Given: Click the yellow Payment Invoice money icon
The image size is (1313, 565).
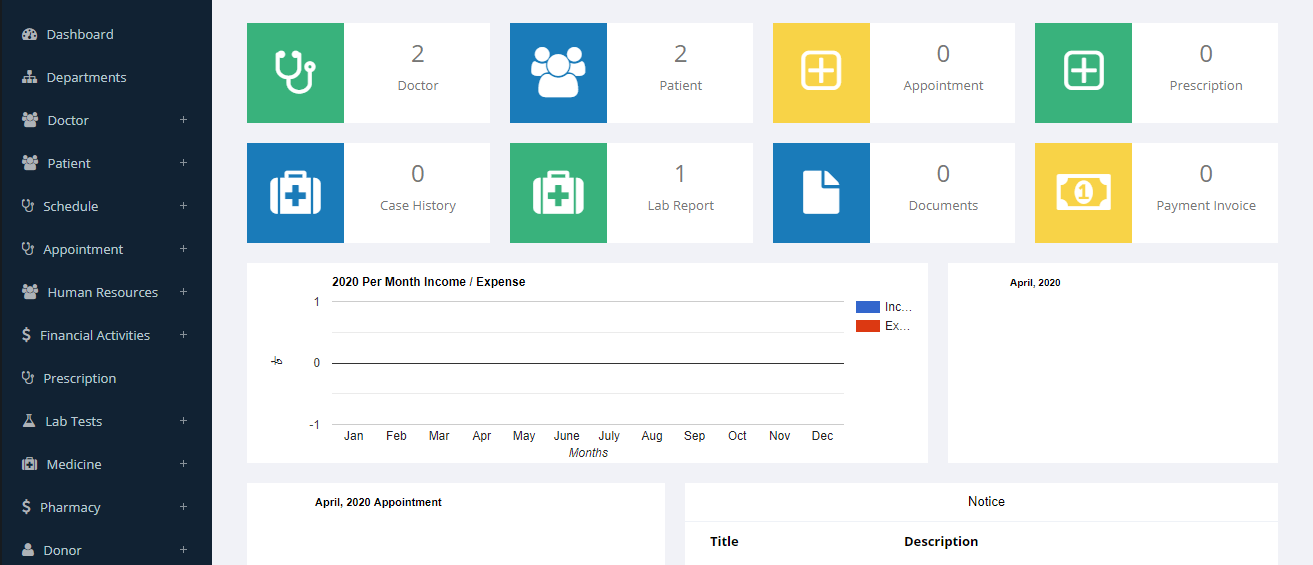Looking at the screenshot, I should pos(1083,193).
